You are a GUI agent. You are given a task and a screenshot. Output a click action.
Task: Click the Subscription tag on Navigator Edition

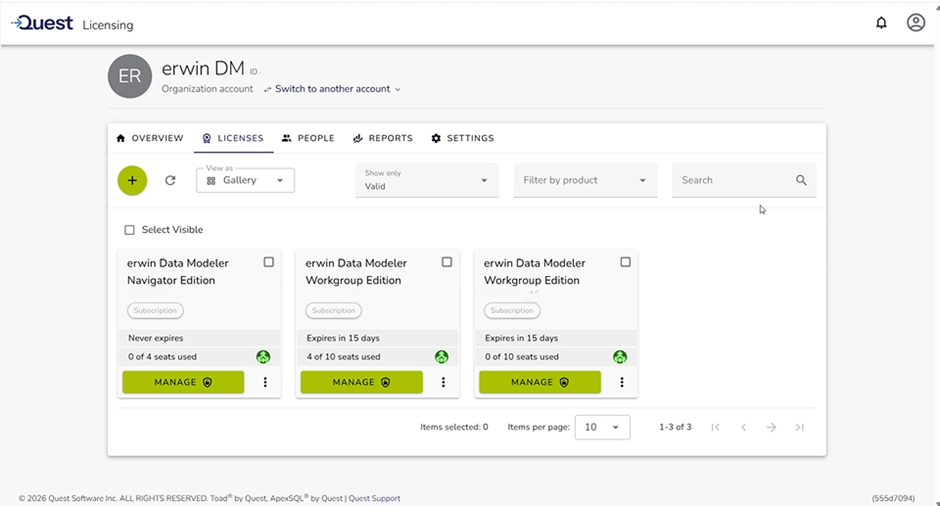[155, 311]
